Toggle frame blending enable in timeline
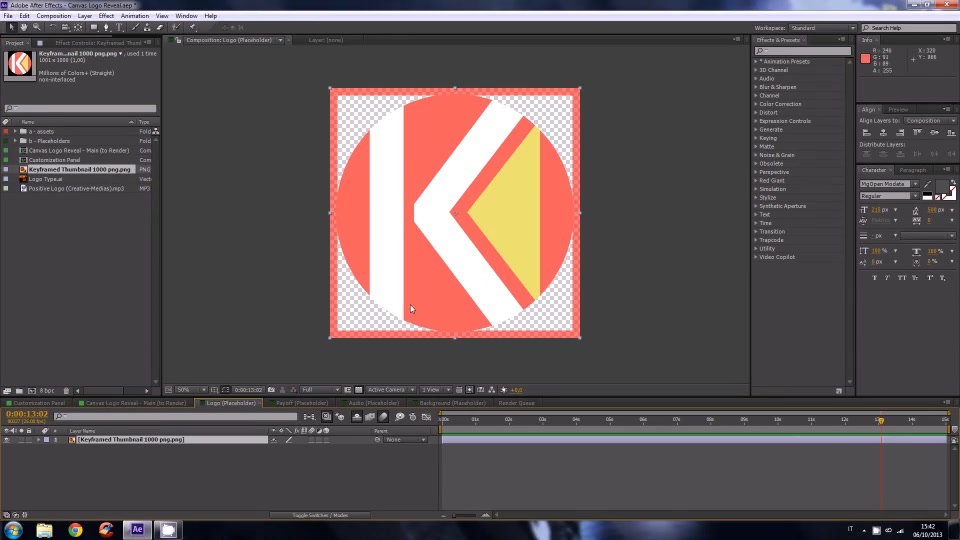Image resolution: width=960 pixels, height=540 pixels. point(370,417)
